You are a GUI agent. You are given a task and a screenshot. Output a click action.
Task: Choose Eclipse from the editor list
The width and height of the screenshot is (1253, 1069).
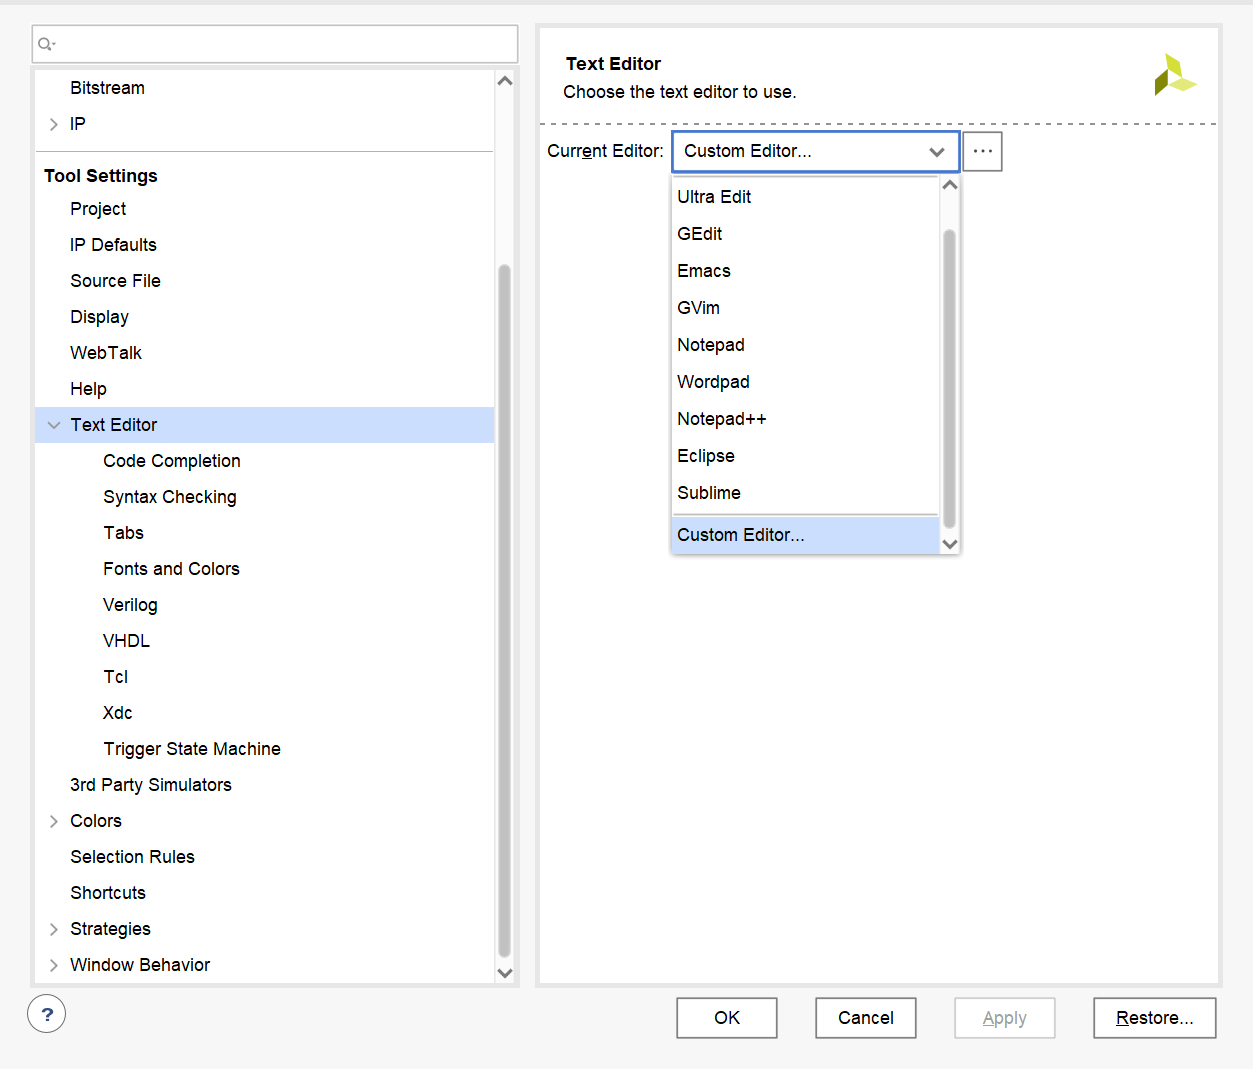click(x=806, y=456)
